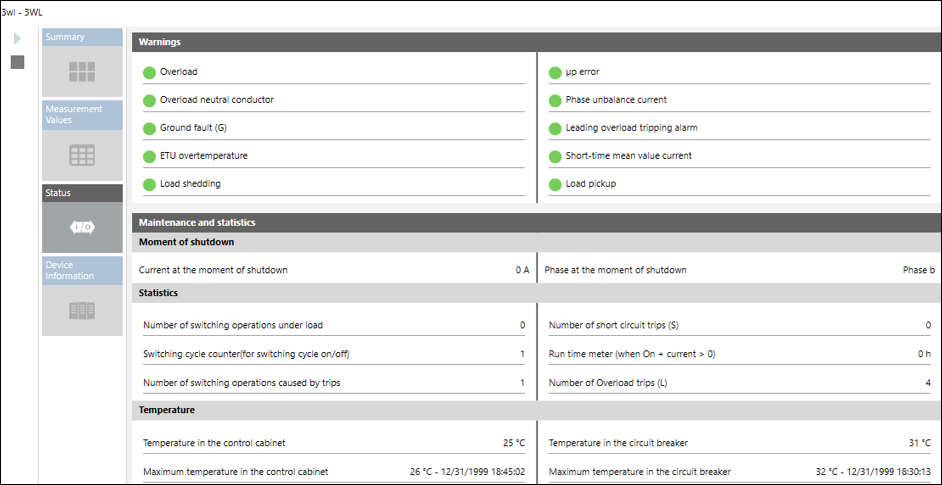Image resolution: width=942 pixels, height=485 pixels.
Task: Click the play arrow icon at top left
Action: point(17,39)
